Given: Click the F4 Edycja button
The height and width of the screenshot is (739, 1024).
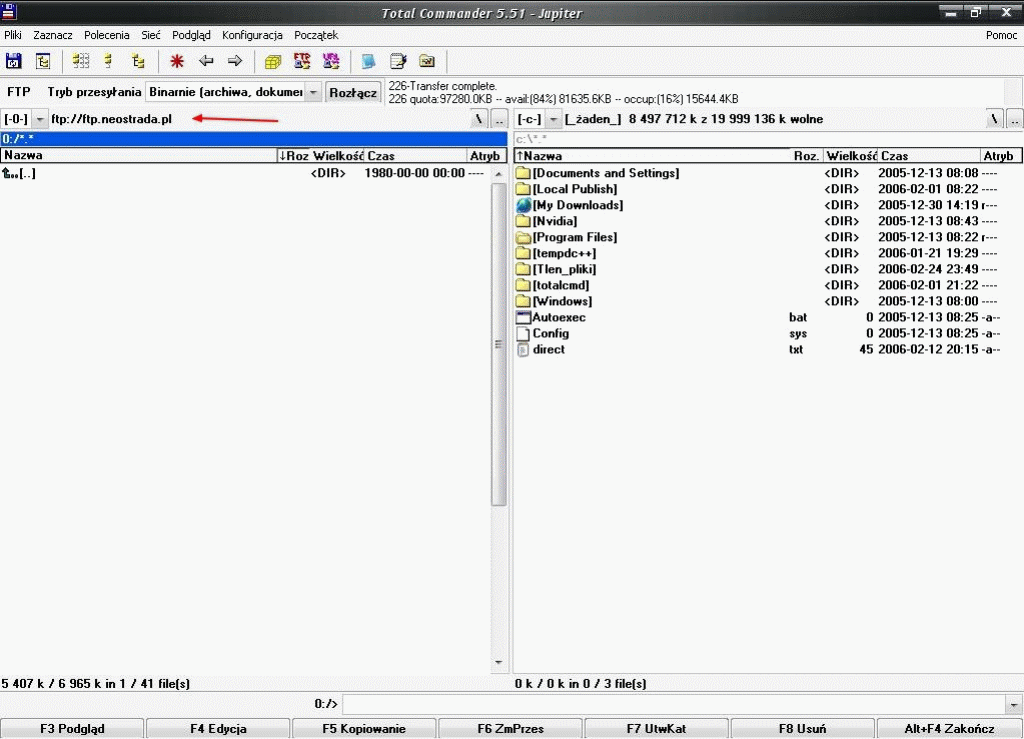Looking at the screenshot, I should pyautogui.click(x=218, y=729).
